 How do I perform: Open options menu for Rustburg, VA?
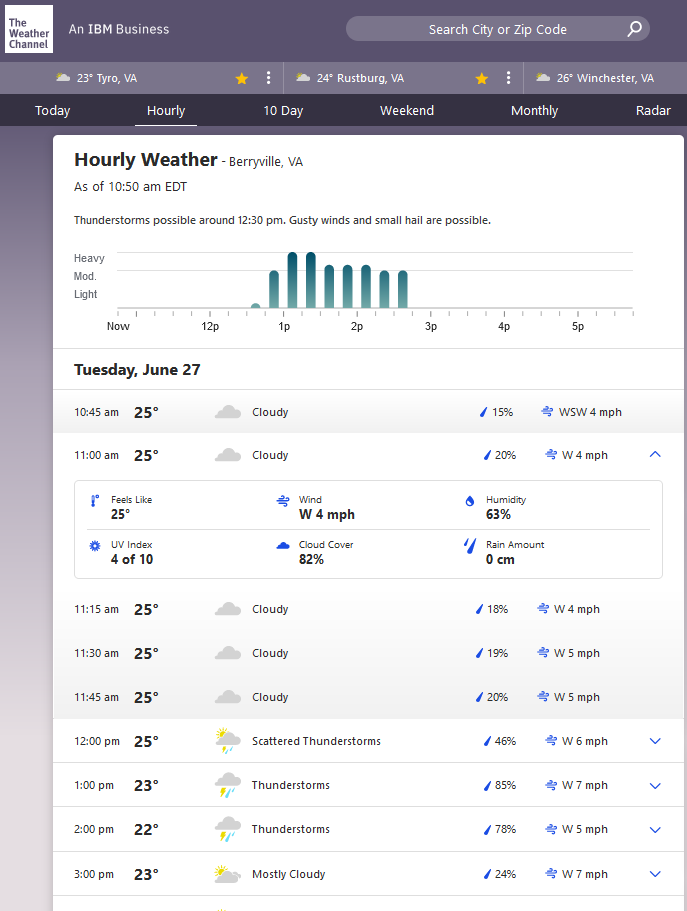[509, 78]
